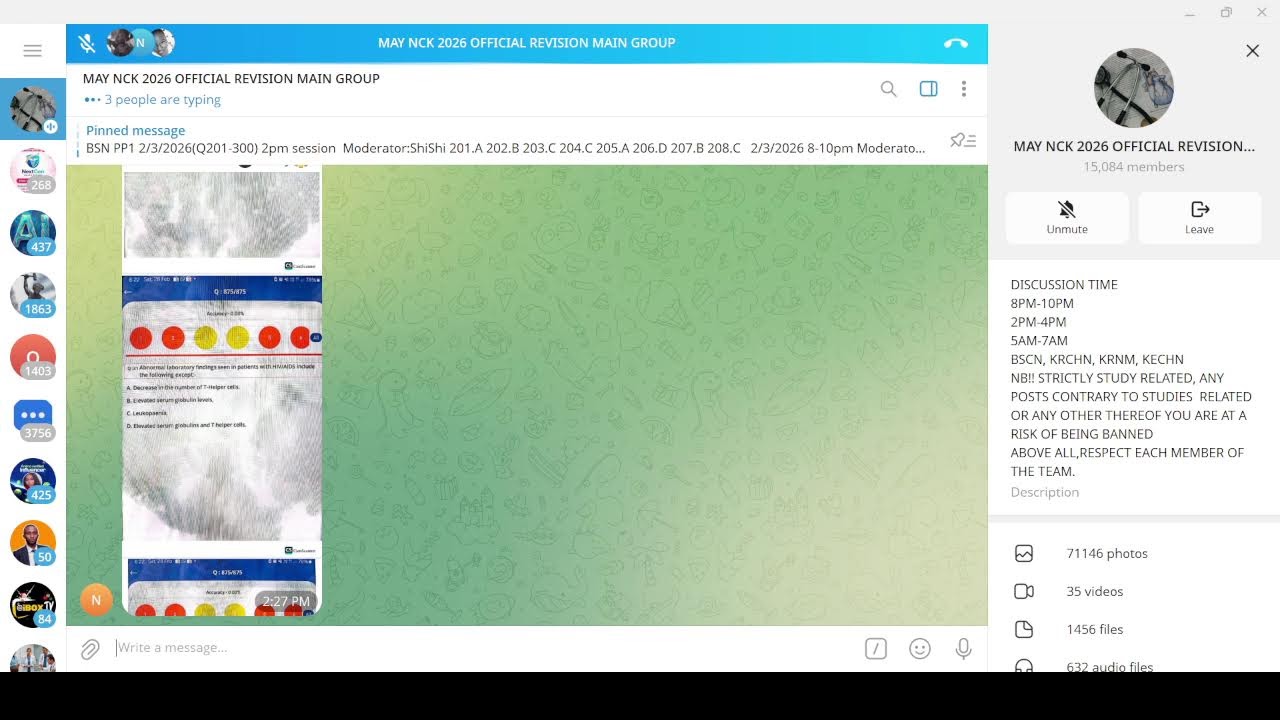Record a voice message
1280x720 pixels.
[963, 649]
